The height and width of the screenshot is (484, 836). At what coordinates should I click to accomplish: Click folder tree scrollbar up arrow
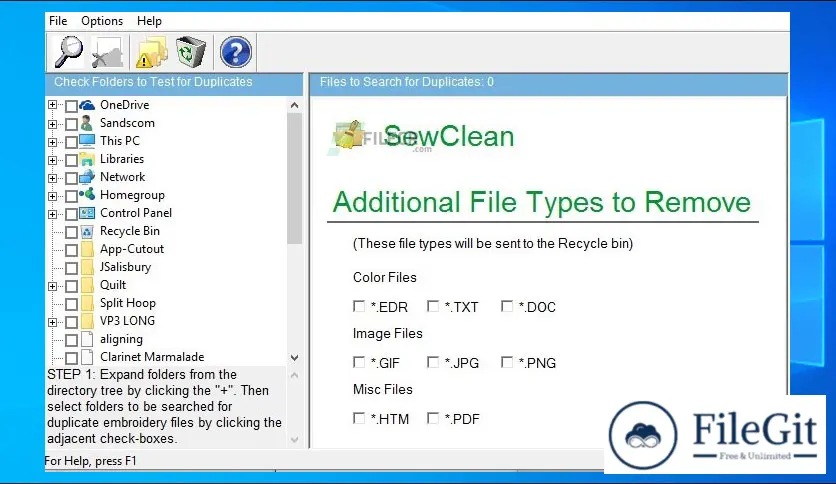pyautogui.click(x=294, y=105)
